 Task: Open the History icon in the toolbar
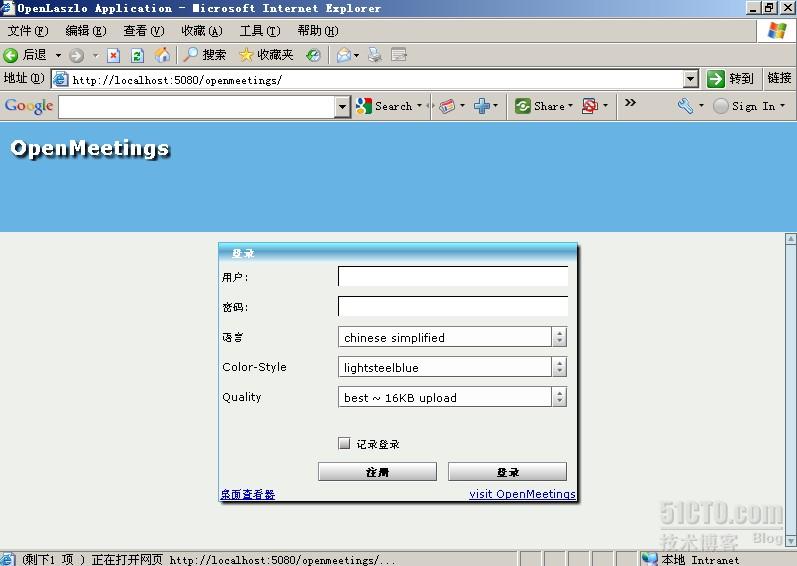[313, 55]
